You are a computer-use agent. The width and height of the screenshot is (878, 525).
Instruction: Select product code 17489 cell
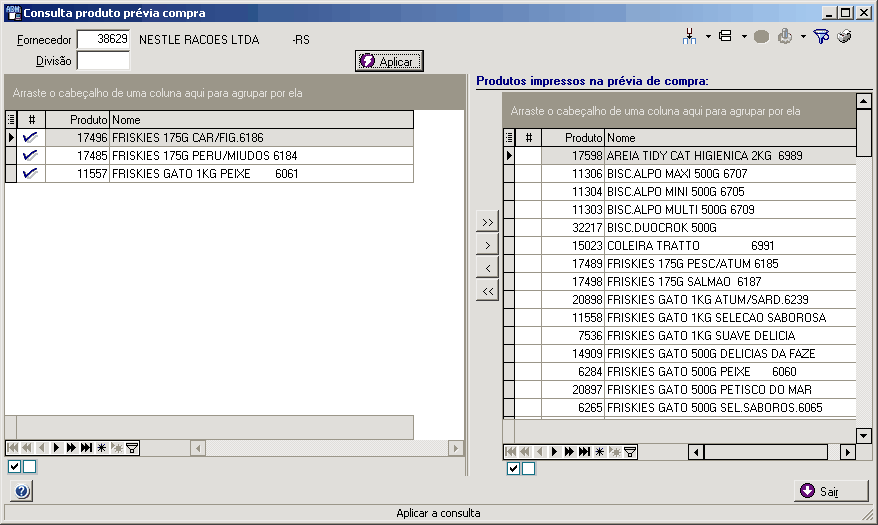click(x=573, y=264)
